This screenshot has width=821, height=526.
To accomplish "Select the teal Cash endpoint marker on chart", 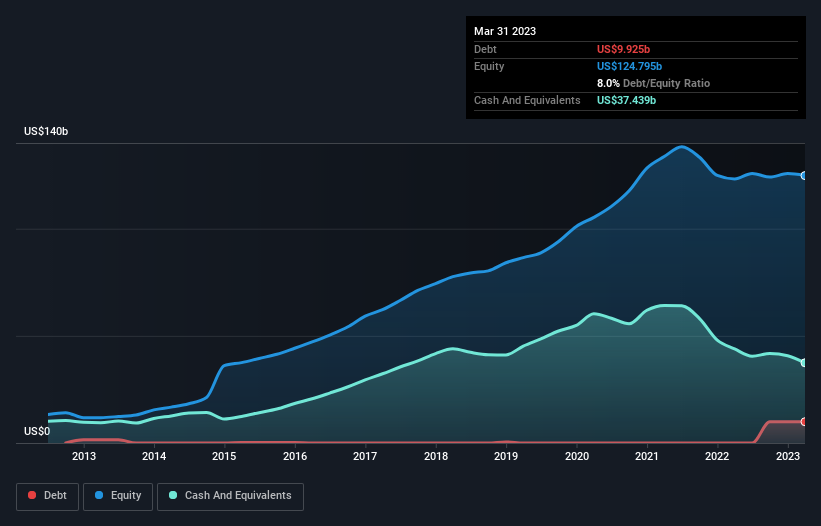I will (804, 363).
